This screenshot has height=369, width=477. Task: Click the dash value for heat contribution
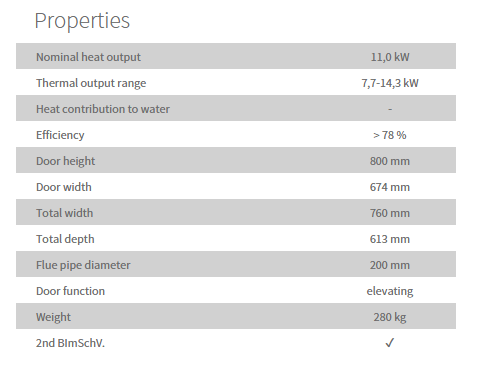(390, 109)
